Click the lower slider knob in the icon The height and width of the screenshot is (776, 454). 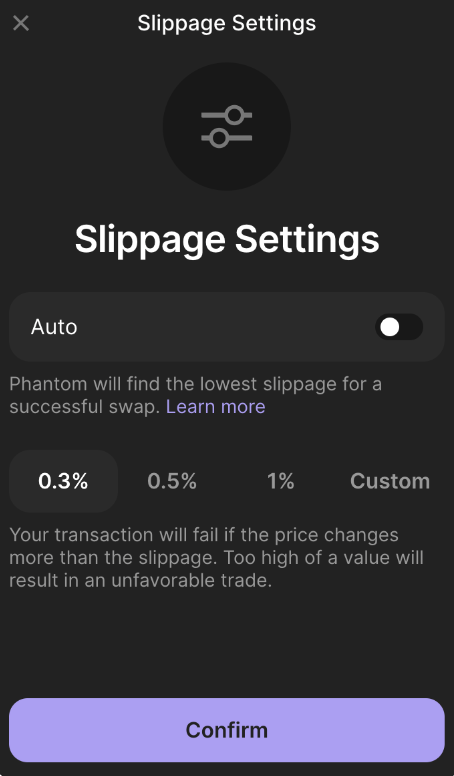pos(219,138)
